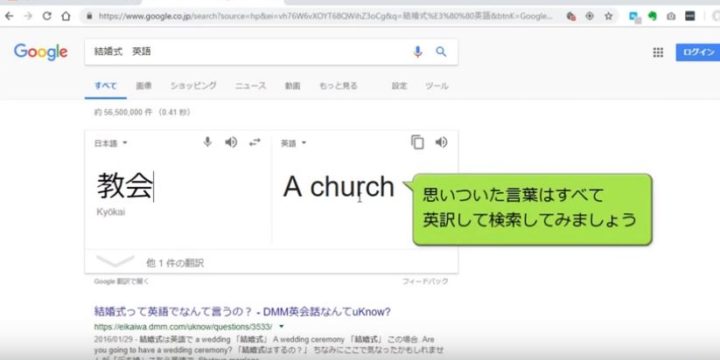This screenshot has height=360, width=720.
Task: Click フィードバック link
Action: tap(425, 281)
